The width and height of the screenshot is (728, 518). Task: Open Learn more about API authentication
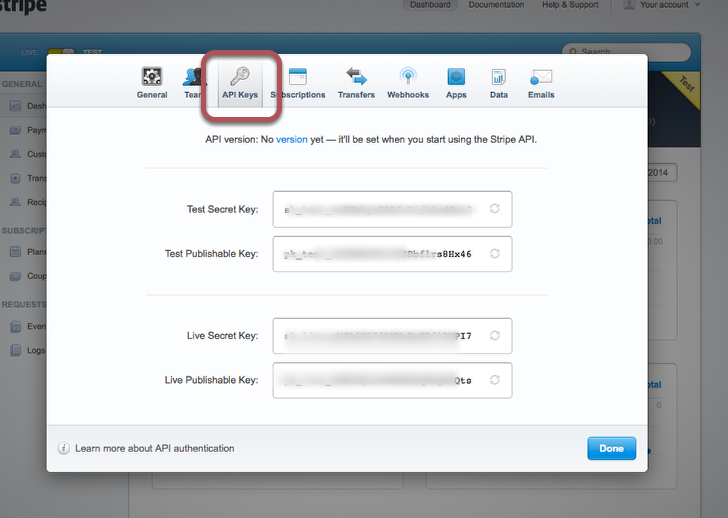[155, 448]
